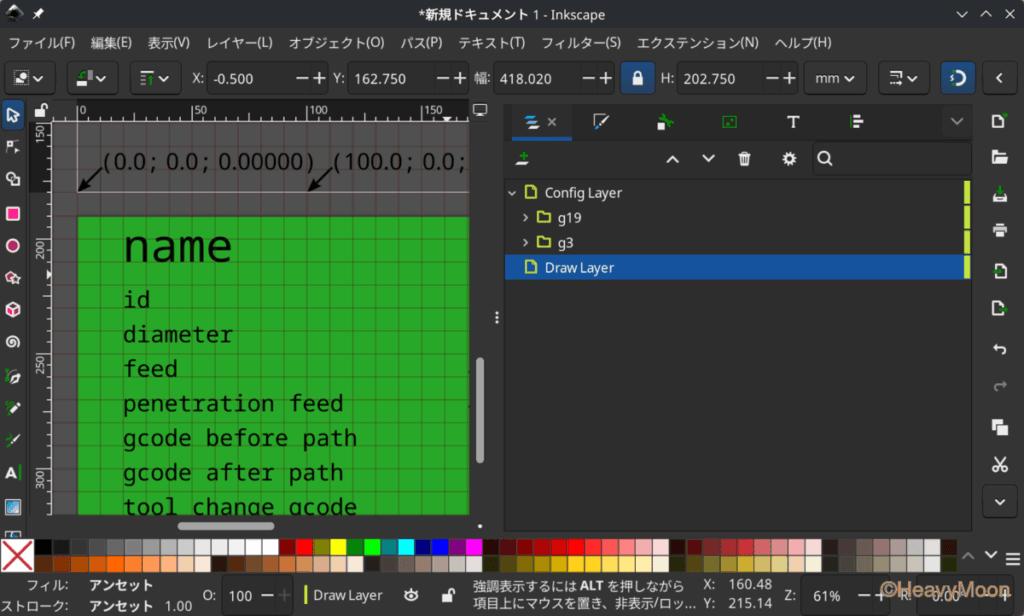Collapse the Config Layer tree
The height and width of the screenshot is (616, 1024).
pyautogui.click(x=513, y=193)
